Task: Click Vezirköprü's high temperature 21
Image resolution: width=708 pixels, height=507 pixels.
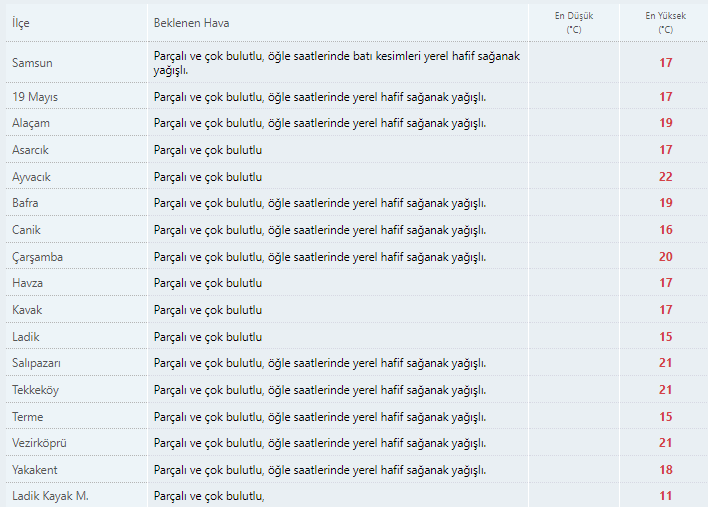Action: [666, 443]
